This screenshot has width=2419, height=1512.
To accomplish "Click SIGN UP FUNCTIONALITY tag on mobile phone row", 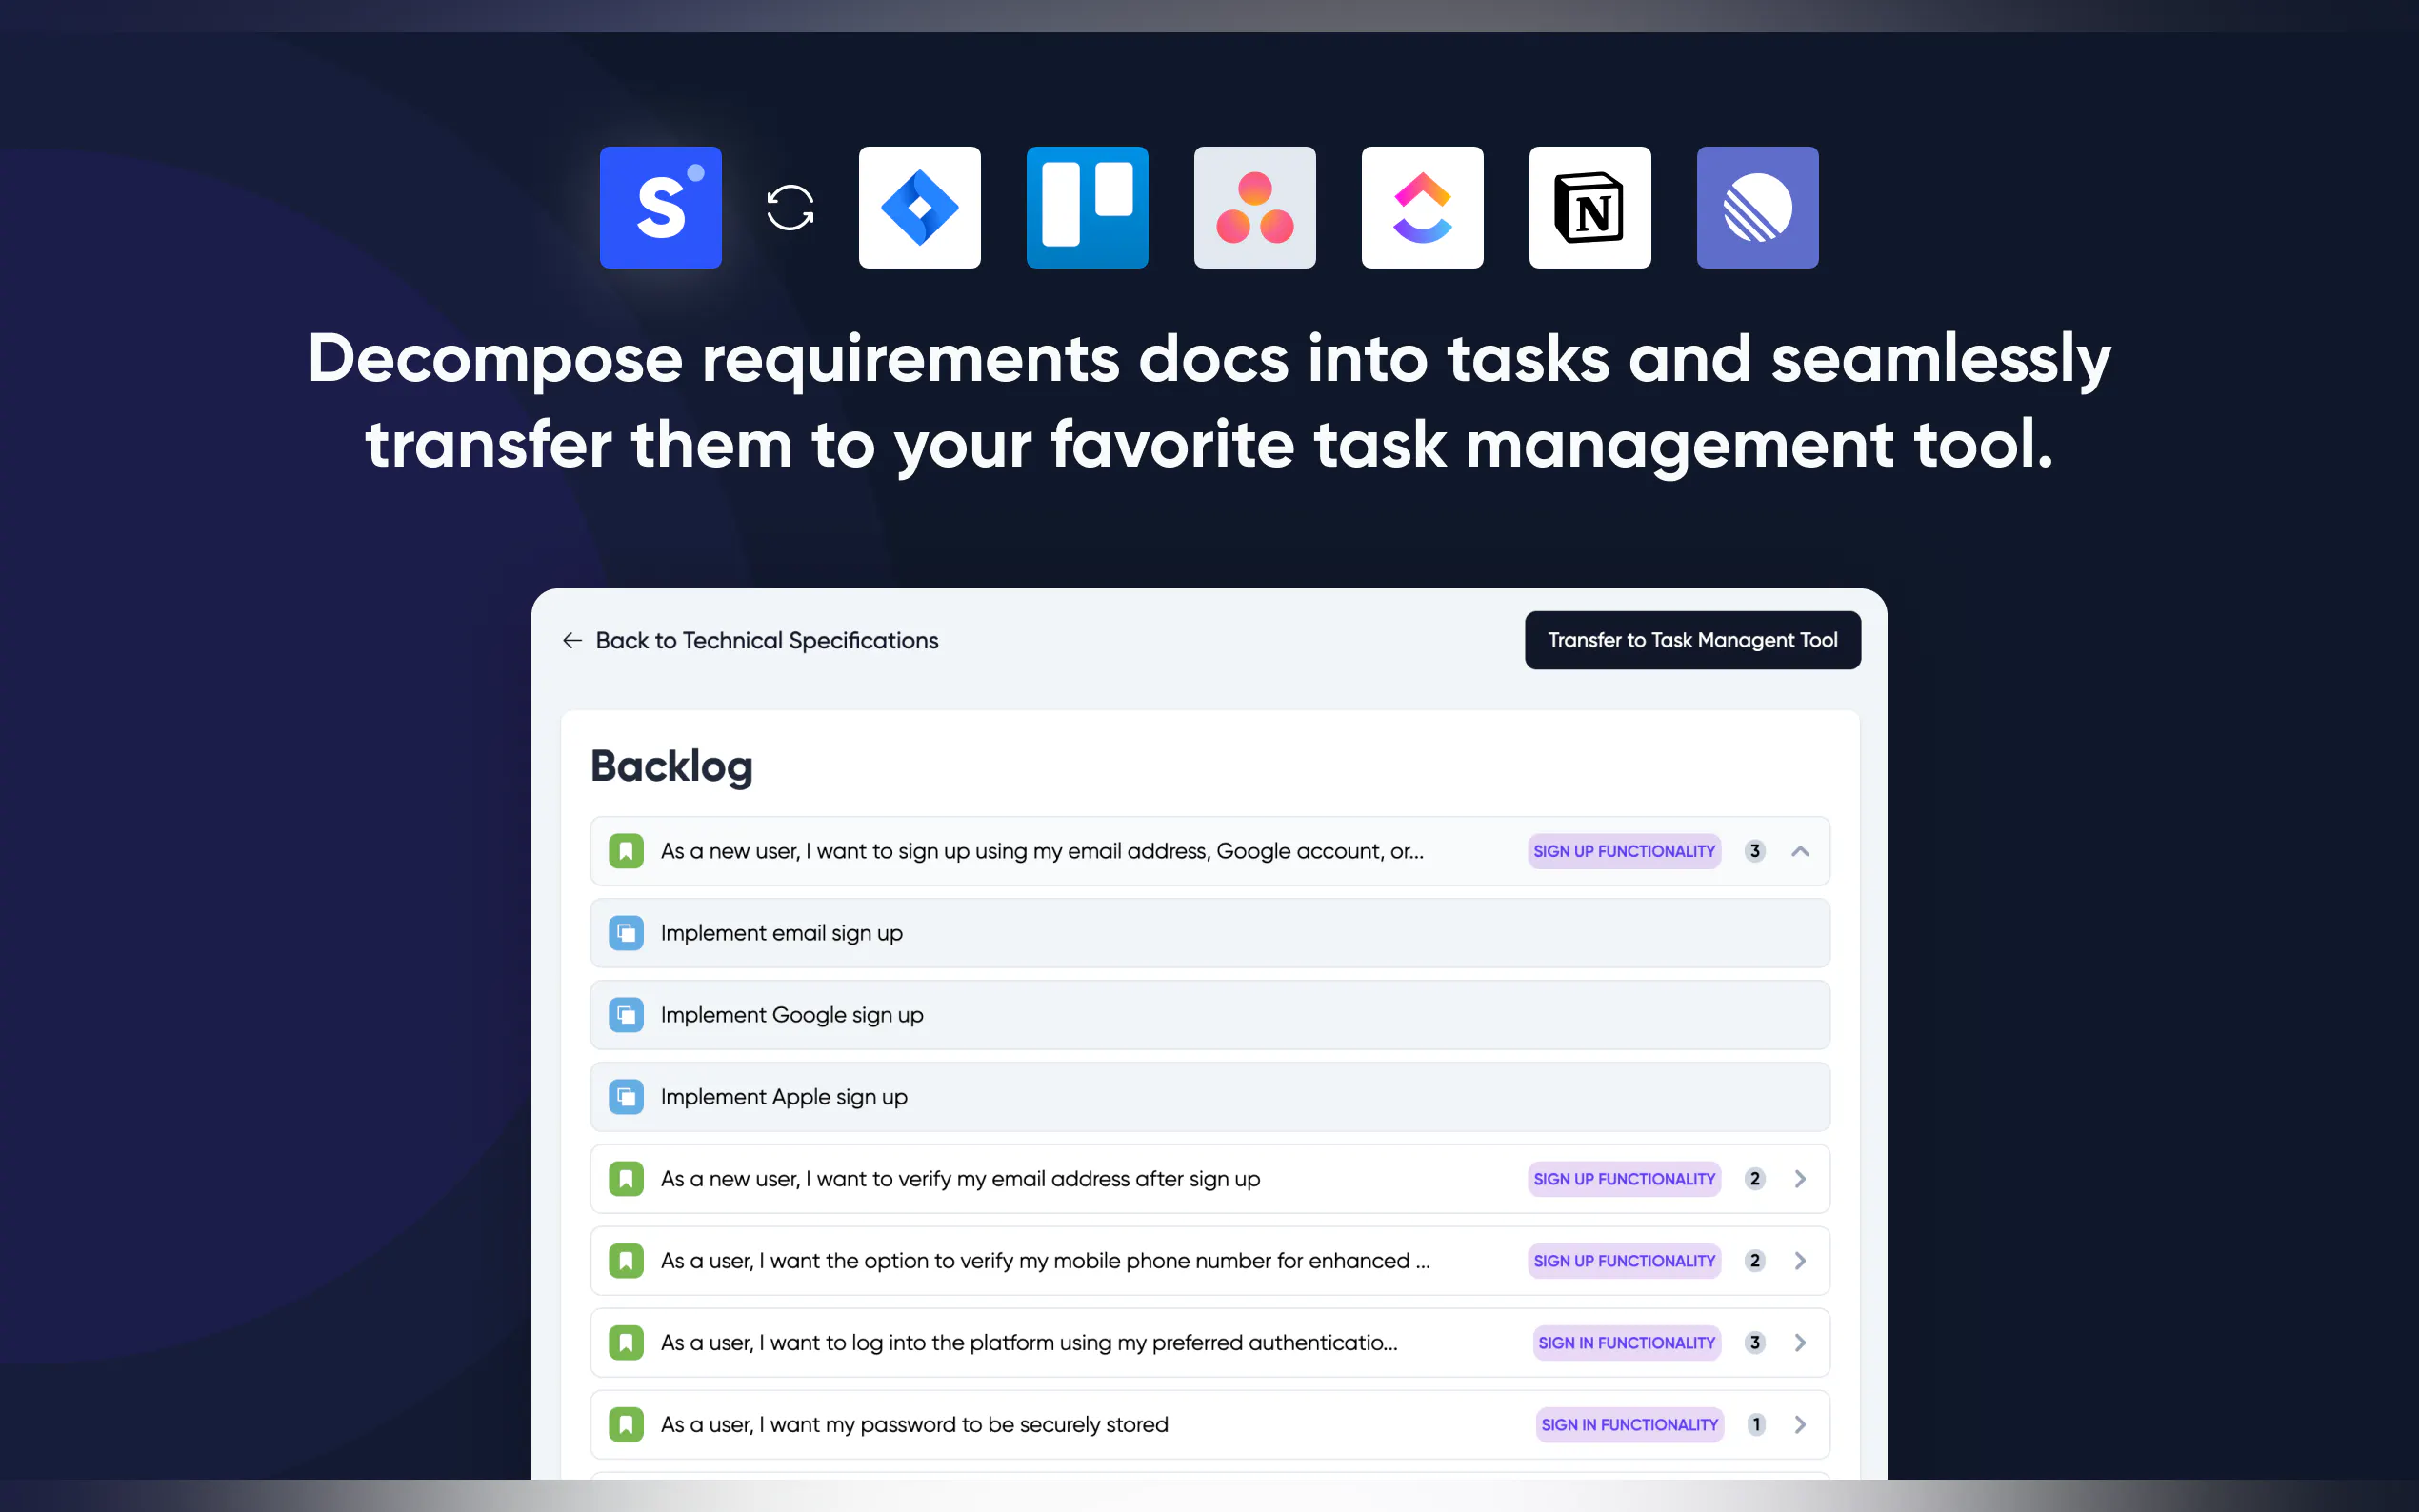I will 1624,1261.
